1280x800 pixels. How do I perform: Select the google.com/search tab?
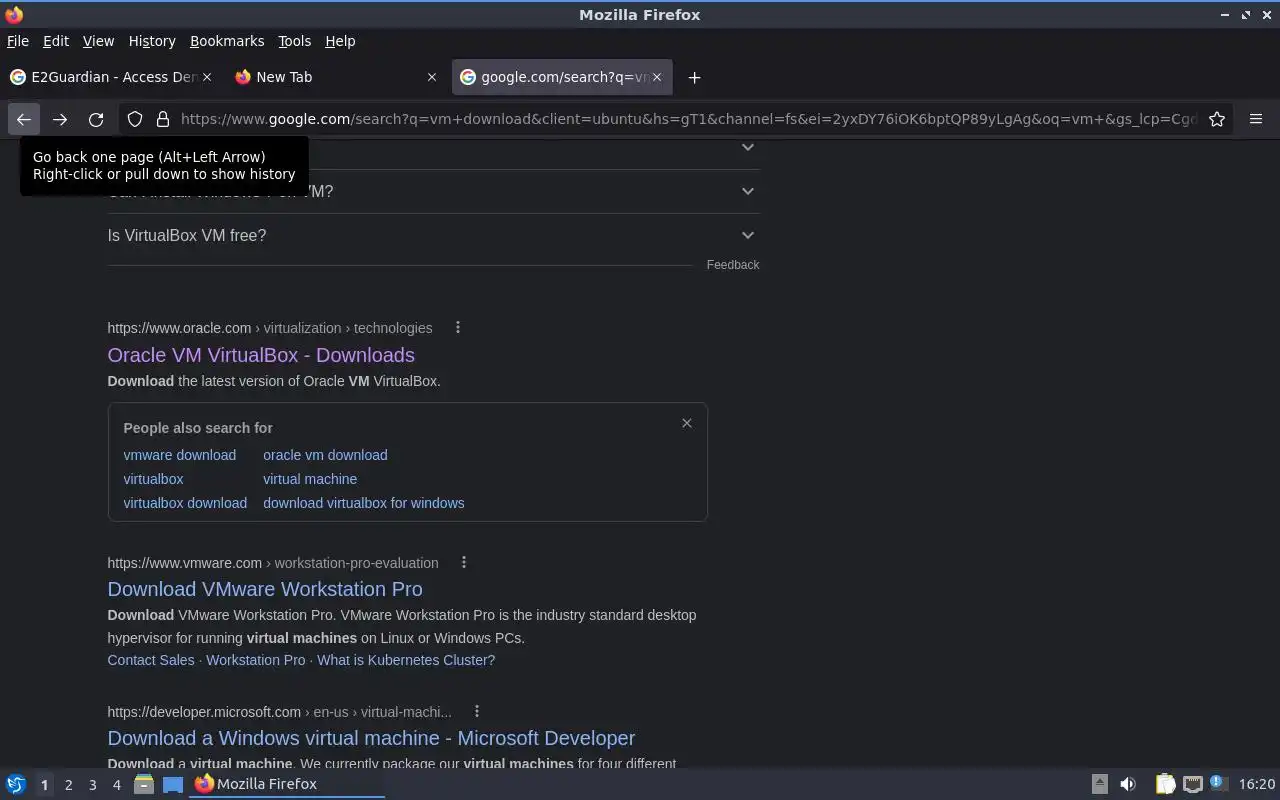click(x=561, y=77)
